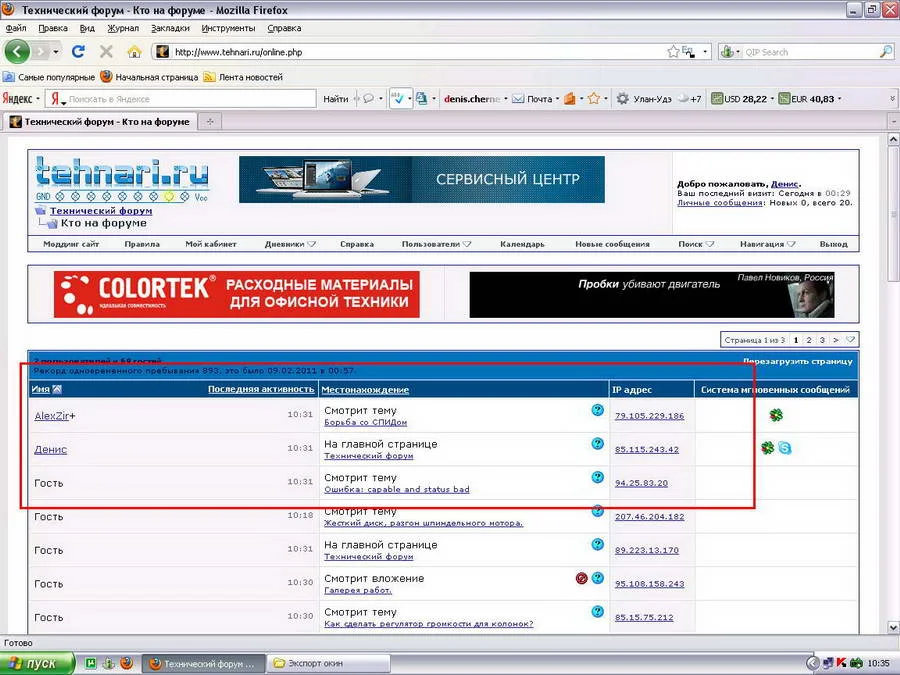Open the back/forward history dropdown arrow
Image resolution: width=900 pixels, height=675 pixels.
click(x=56, y=52)
